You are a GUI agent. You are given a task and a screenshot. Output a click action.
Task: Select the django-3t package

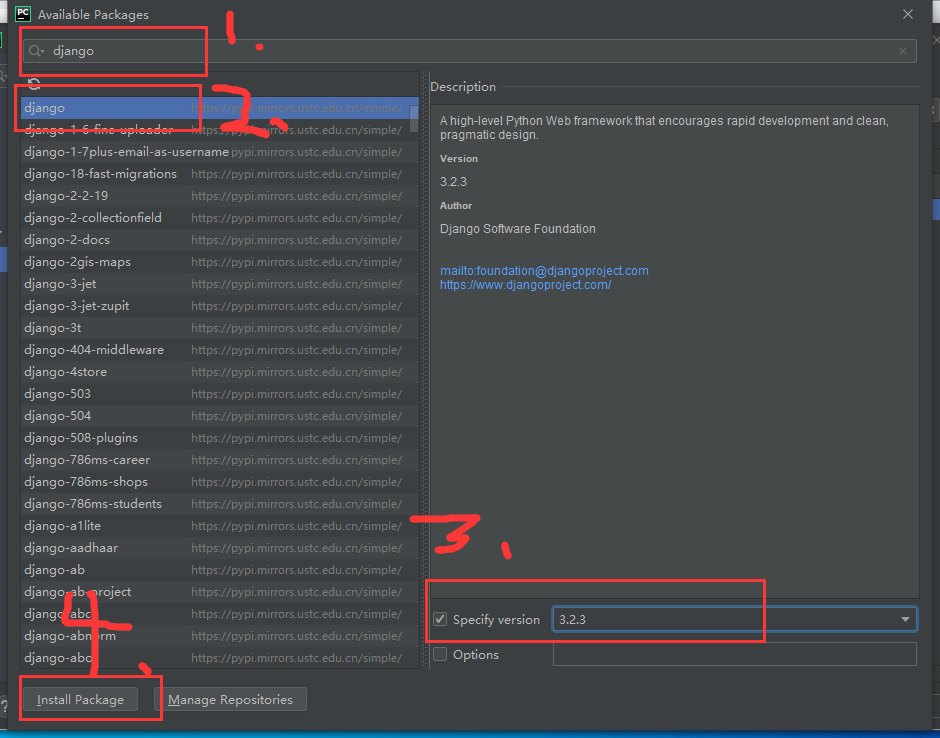(219, 328)
